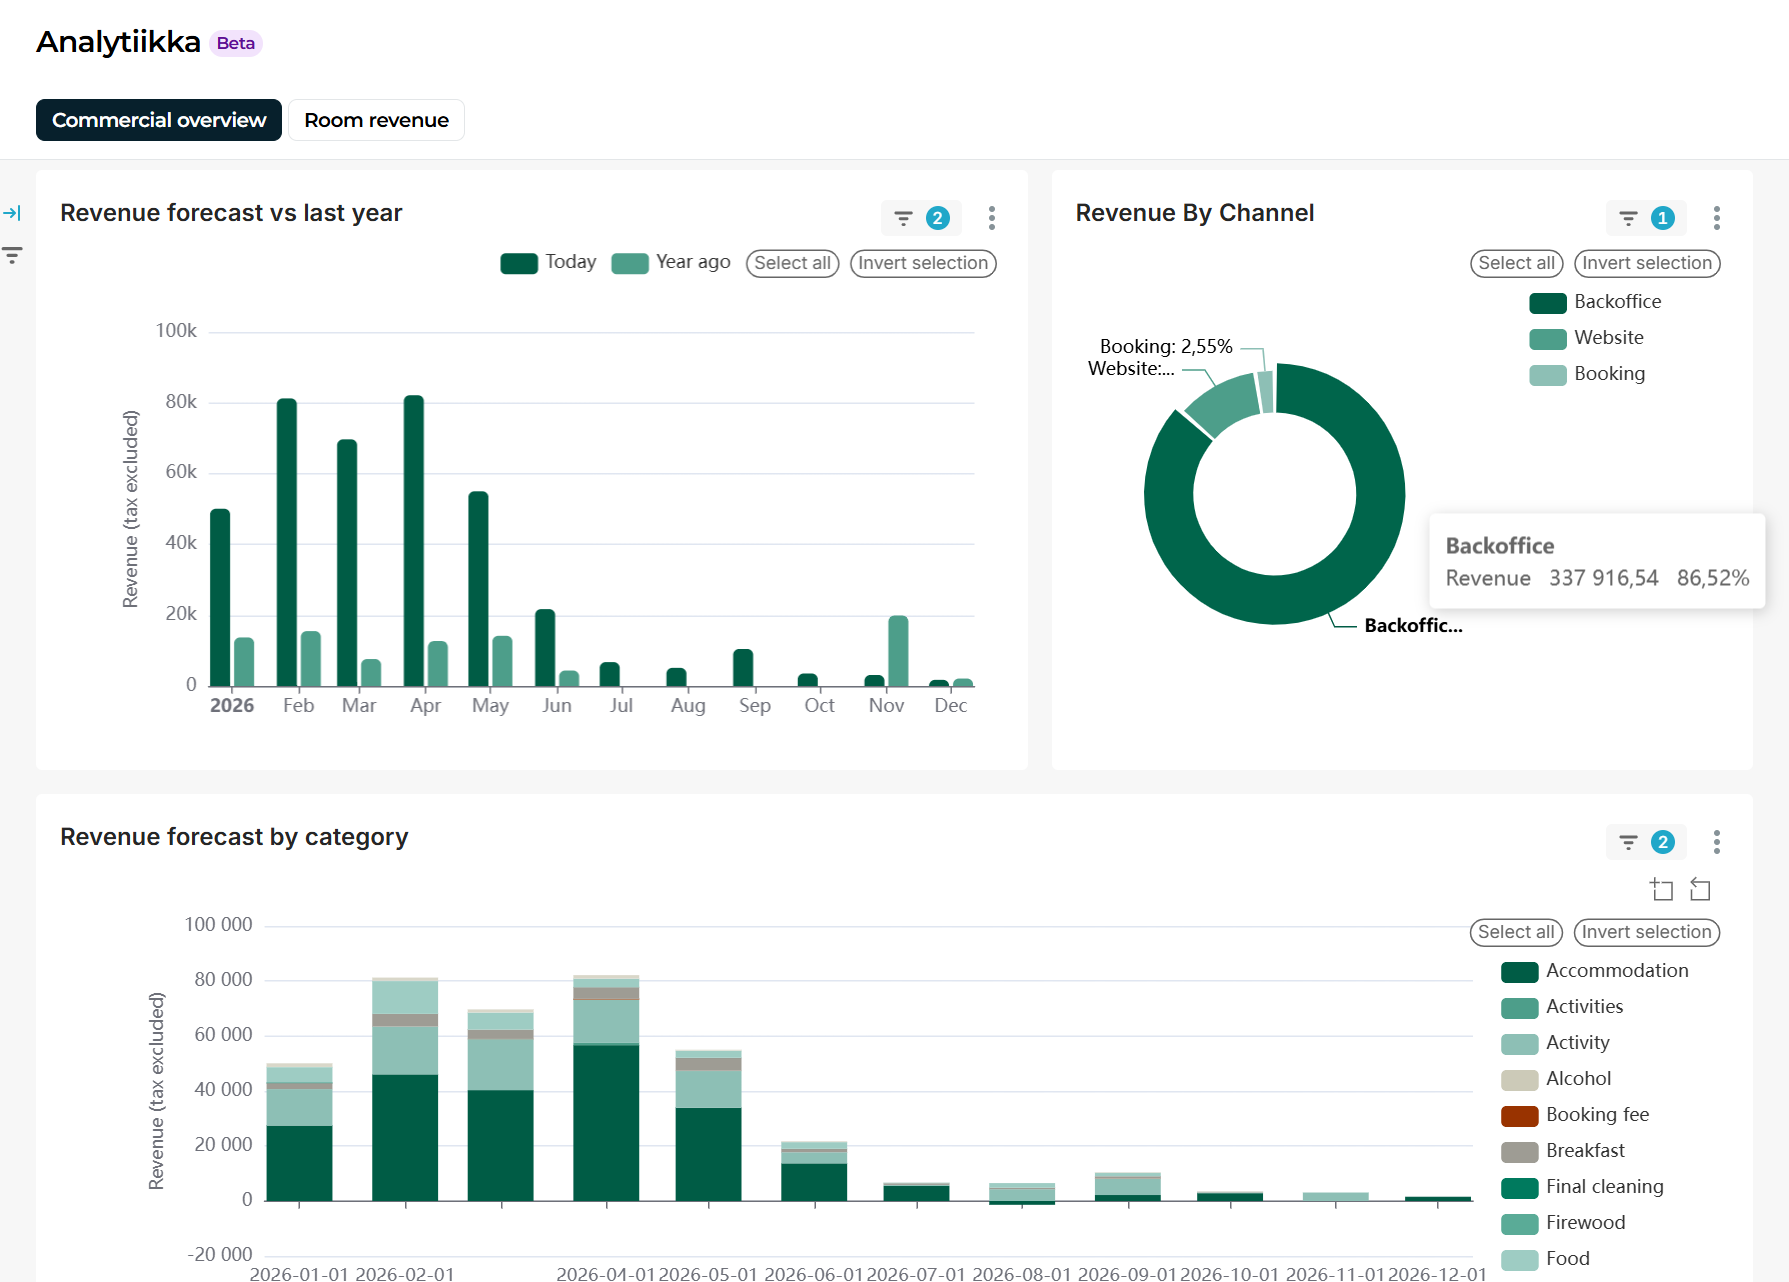Click the Booking fee color swatch
This screenshot has width=1789, height=1282.
[1519, 1115]
